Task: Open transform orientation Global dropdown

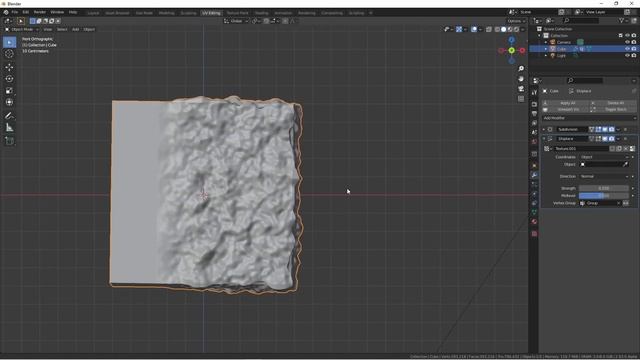Action: pos(236,21)
